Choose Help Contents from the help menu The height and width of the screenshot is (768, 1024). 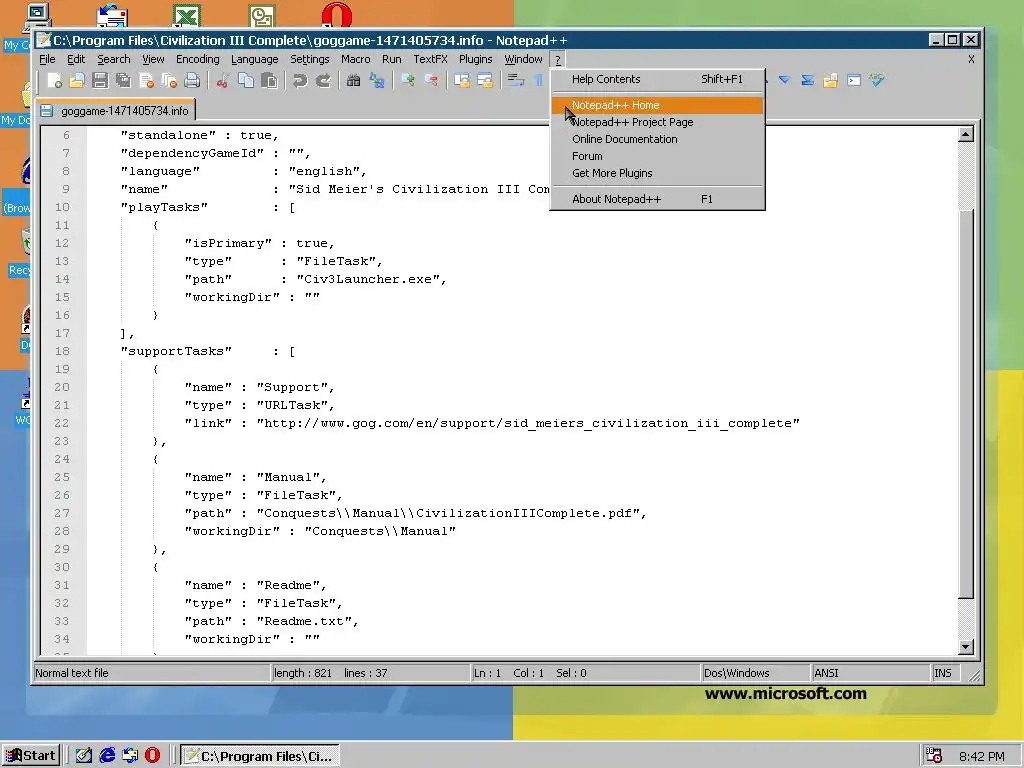click(x=657, y=79)
